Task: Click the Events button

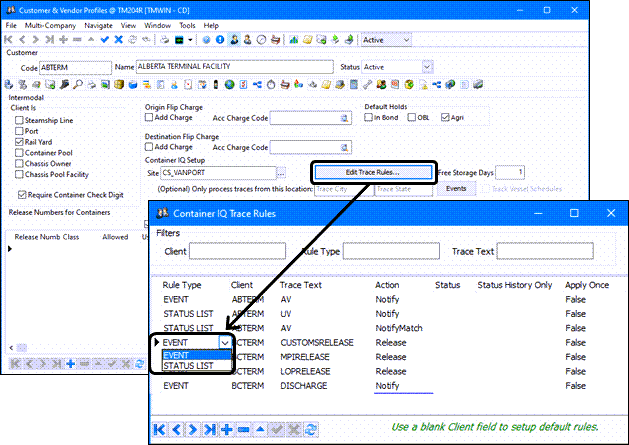Action: click(456, 187)
